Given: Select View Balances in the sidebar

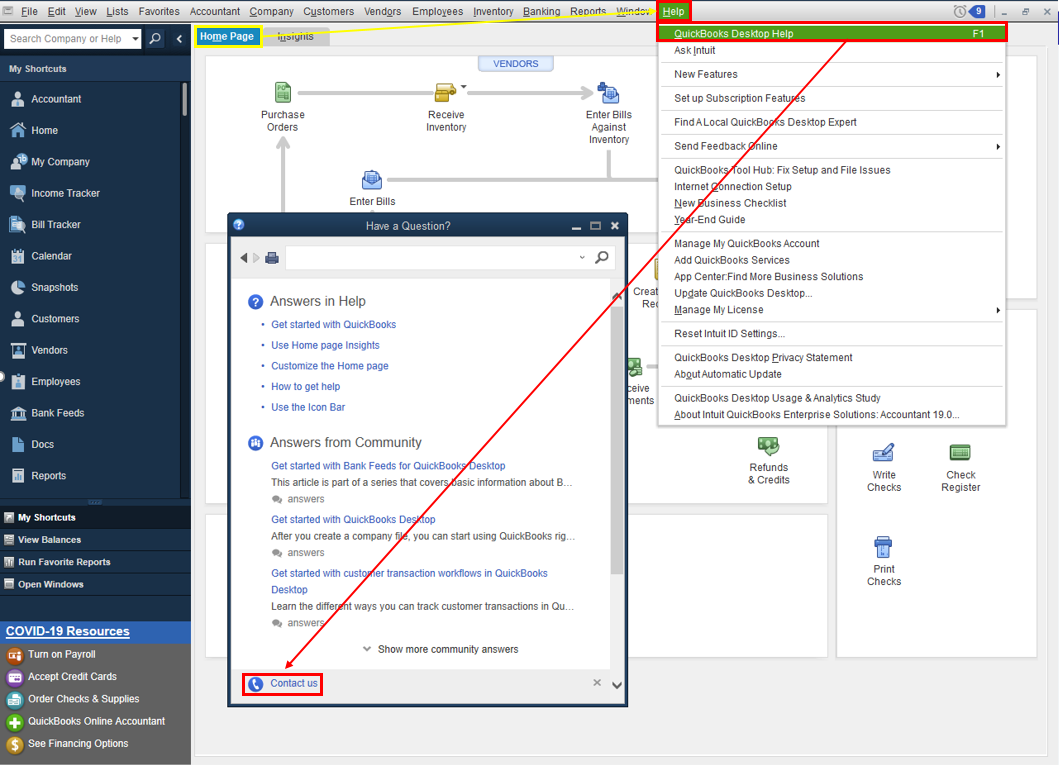Looking at the screenshot, I should (49, 539).
